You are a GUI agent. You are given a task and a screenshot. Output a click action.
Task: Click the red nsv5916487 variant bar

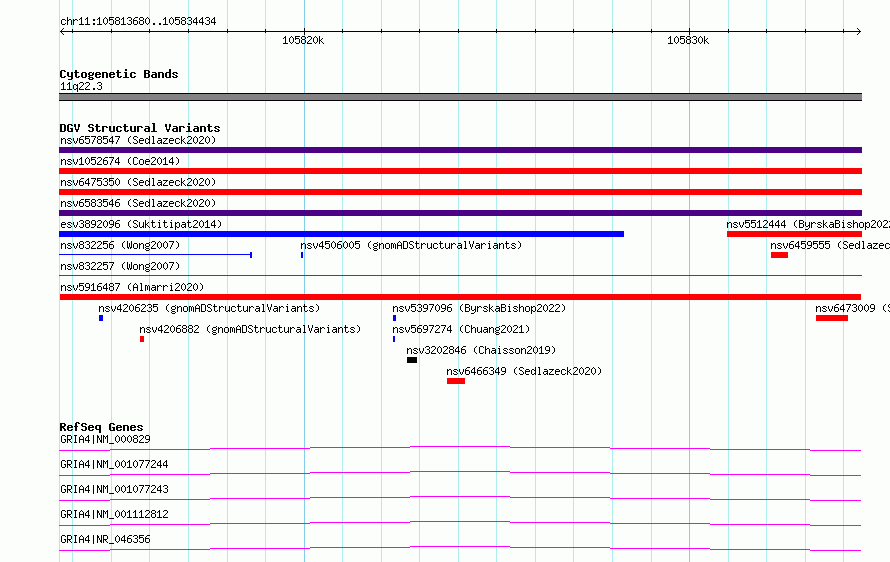[460, 297]
